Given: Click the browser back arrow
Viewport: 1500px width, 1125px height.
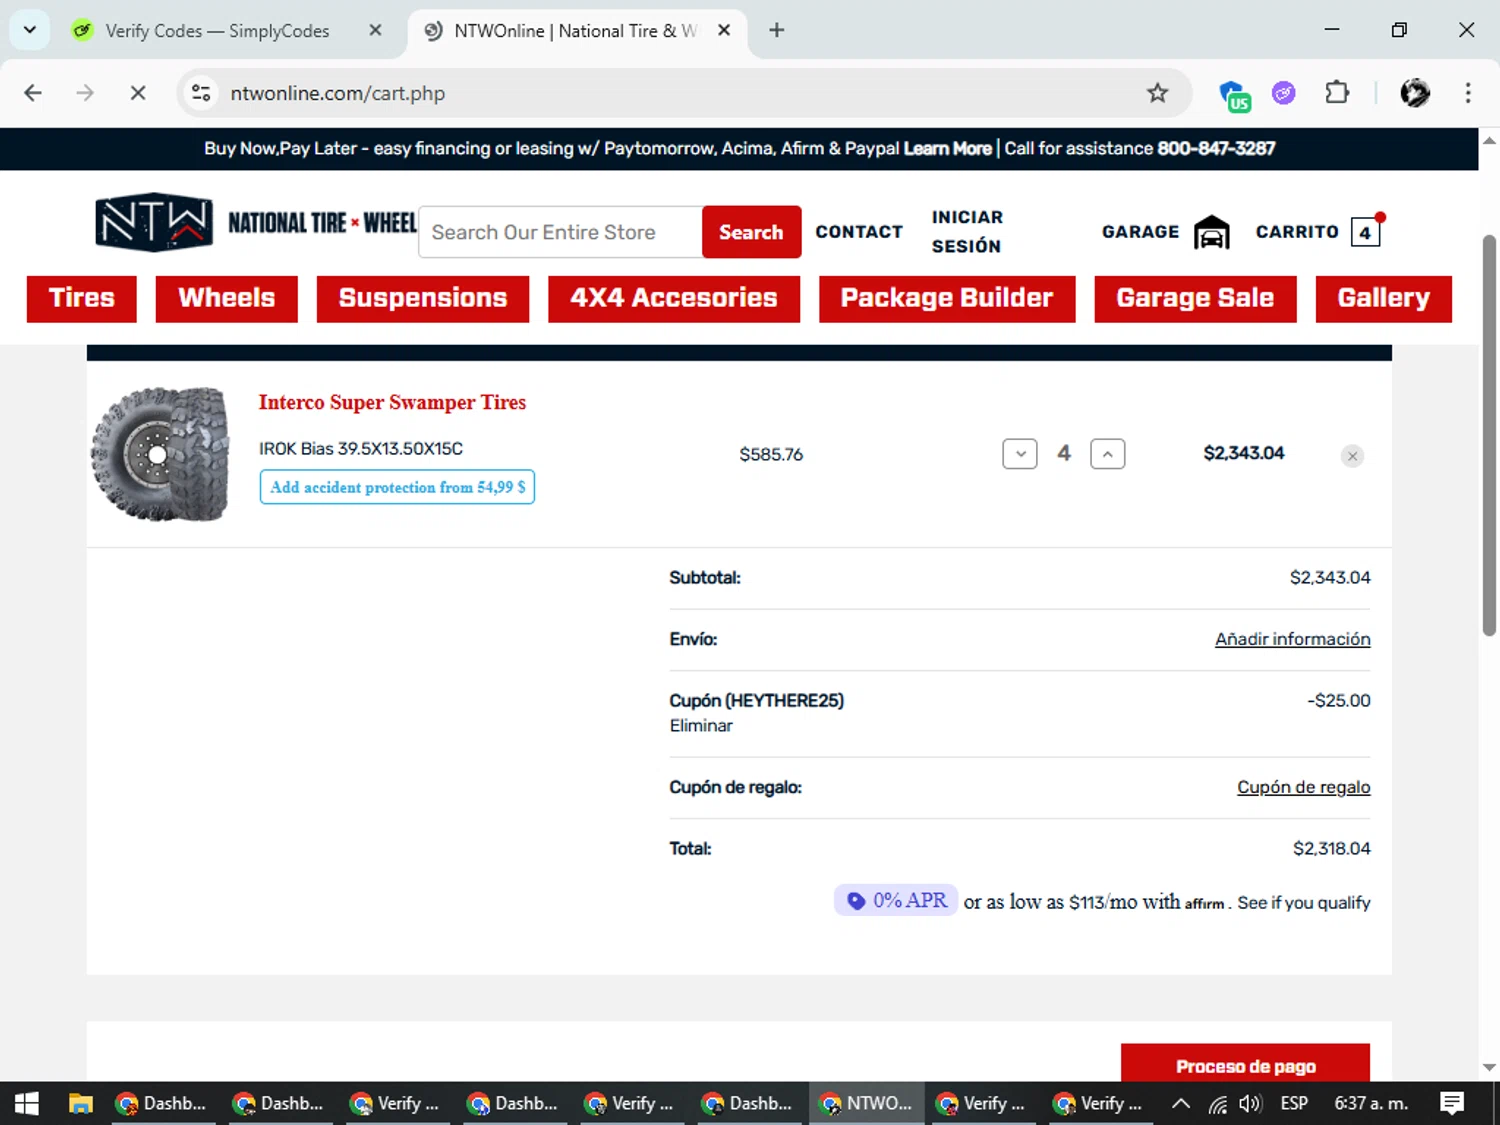Looking at the screenshot, I should (x=33, y=93).
